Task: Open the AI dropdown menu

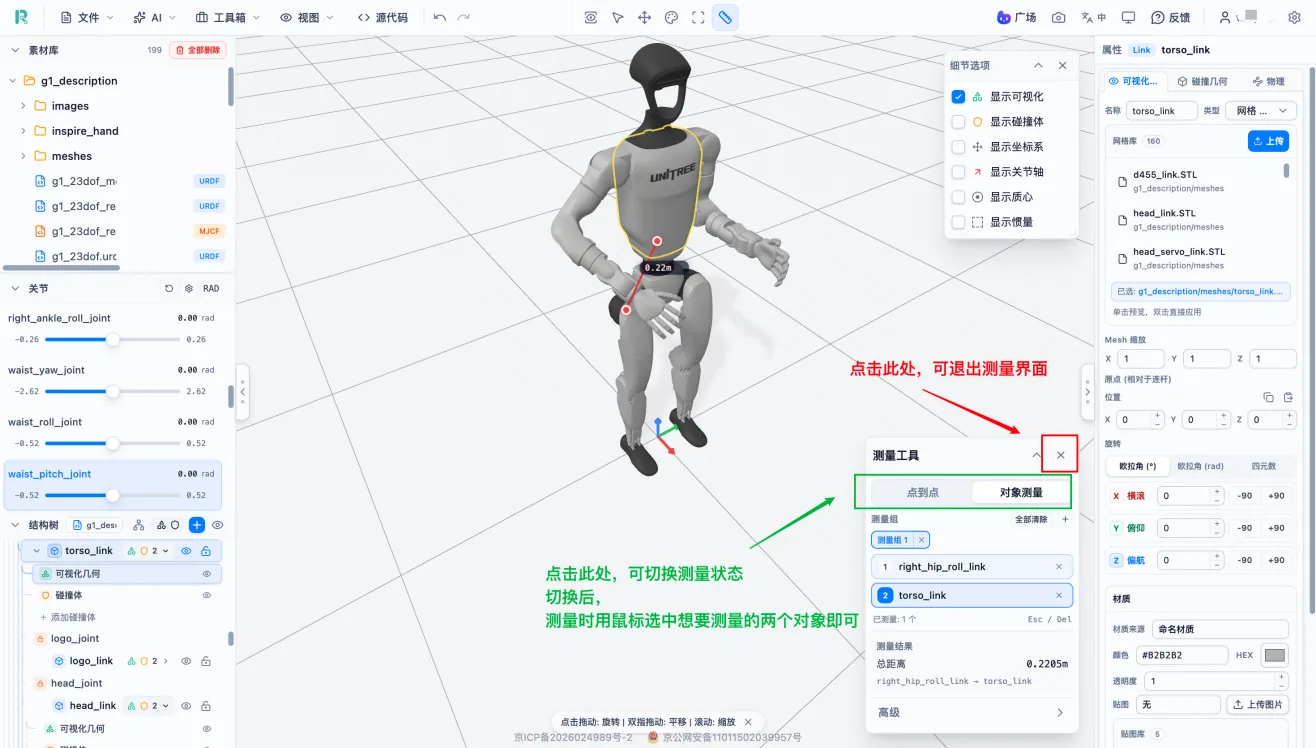Action: 154,17
